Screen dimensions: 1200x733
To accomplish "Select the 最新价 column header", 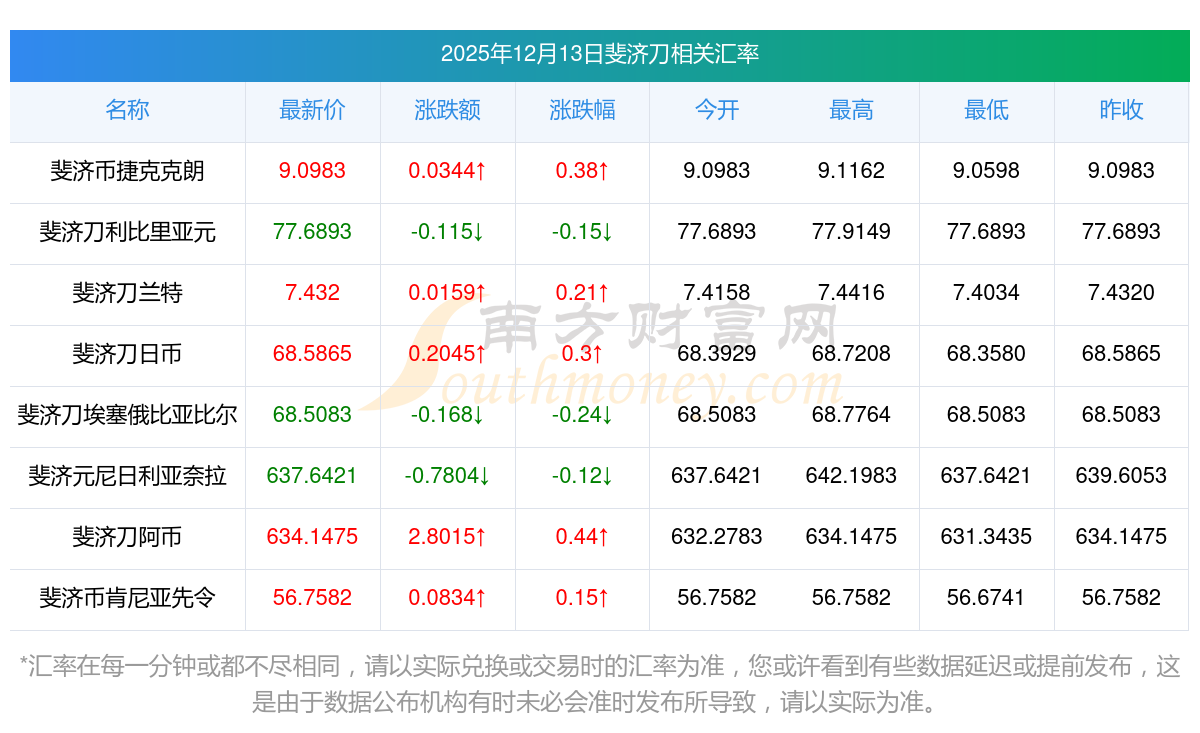I will [312, 110].
